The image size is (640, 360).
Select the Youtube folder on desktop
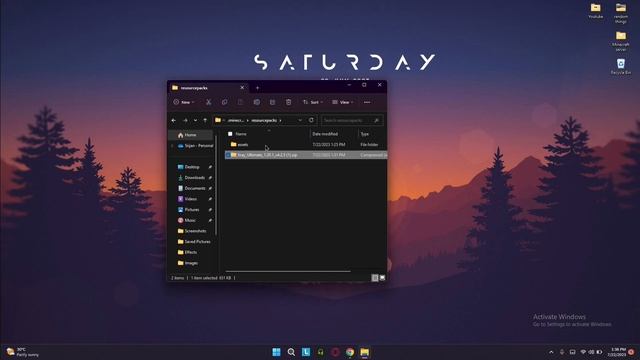click(x=596, y=11)
